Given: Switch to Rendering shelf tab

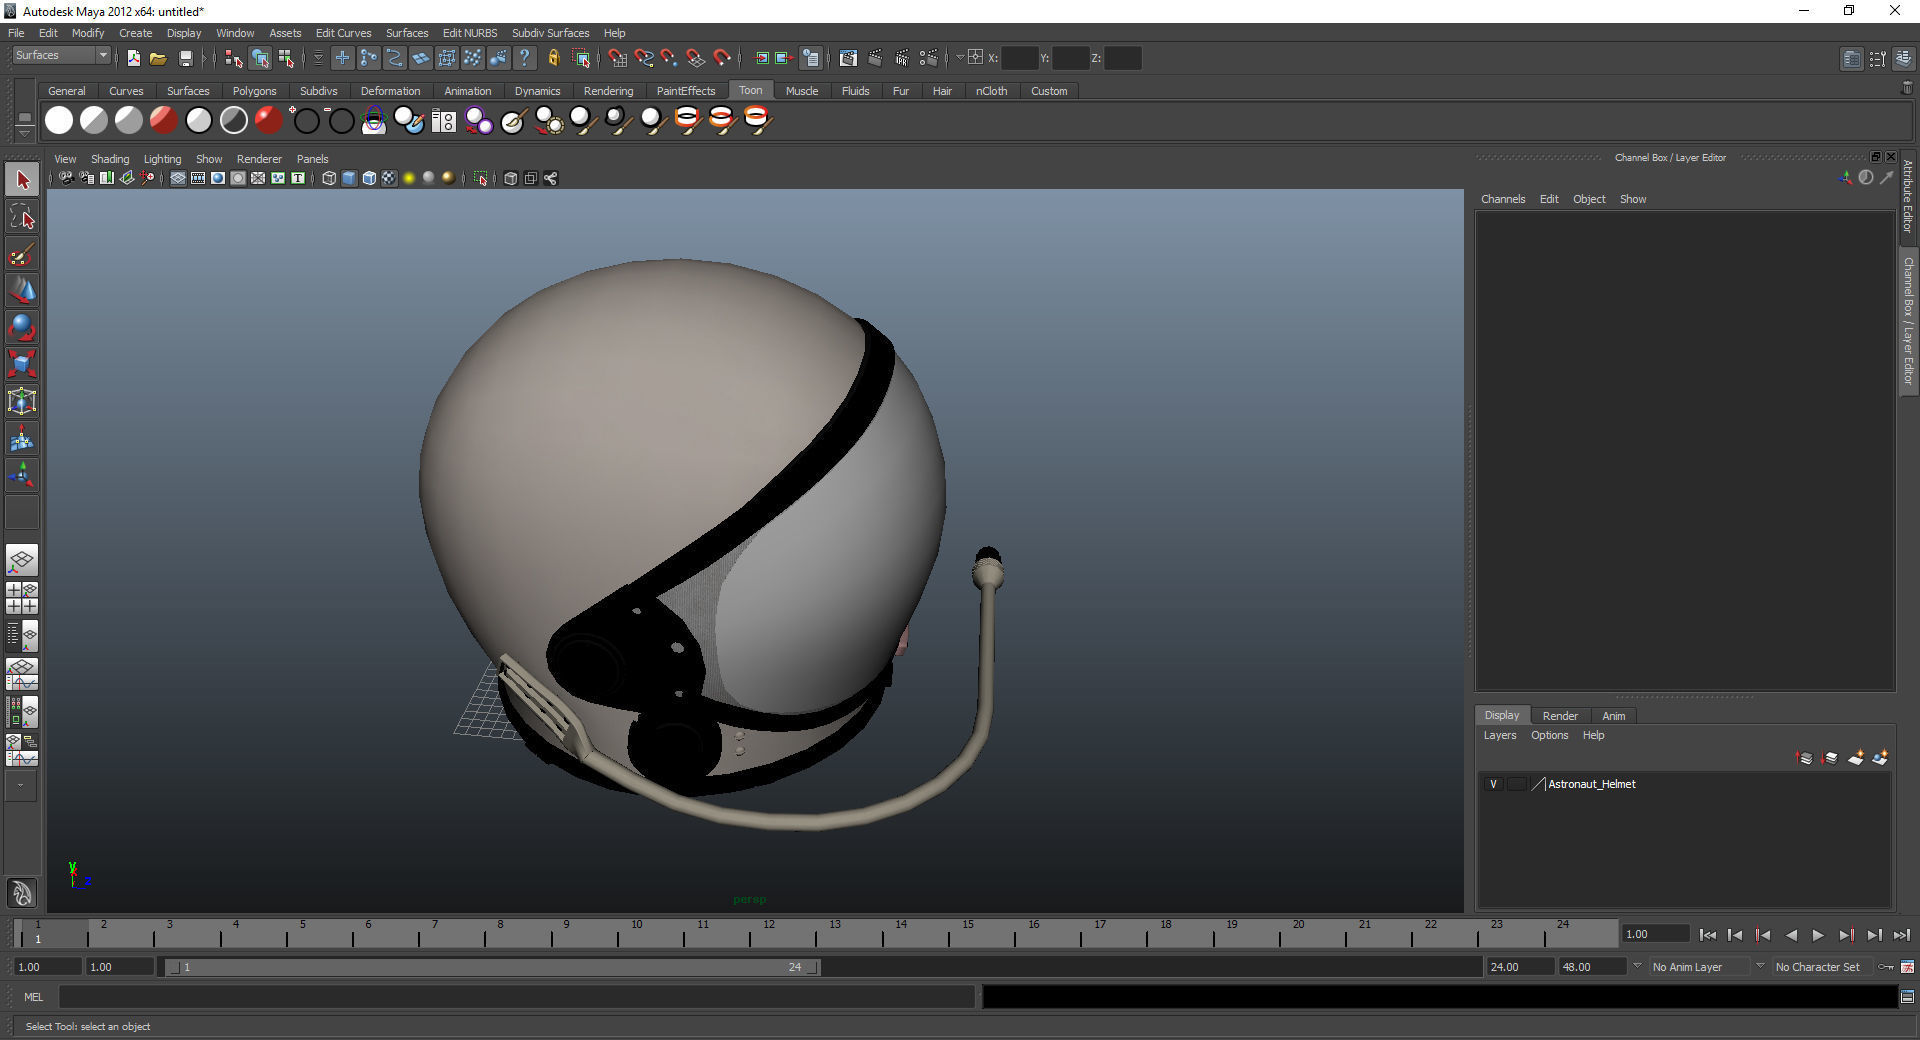Looking at the screenshot, I should pyautogui.click(x=608, y=91).
